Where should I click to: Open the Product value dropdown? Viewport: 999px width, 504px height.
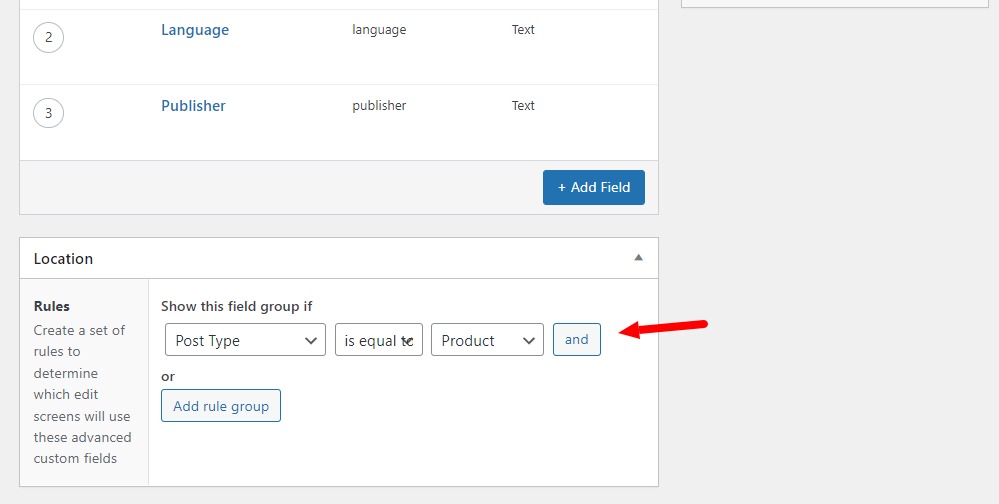click(x=487, y=340)
